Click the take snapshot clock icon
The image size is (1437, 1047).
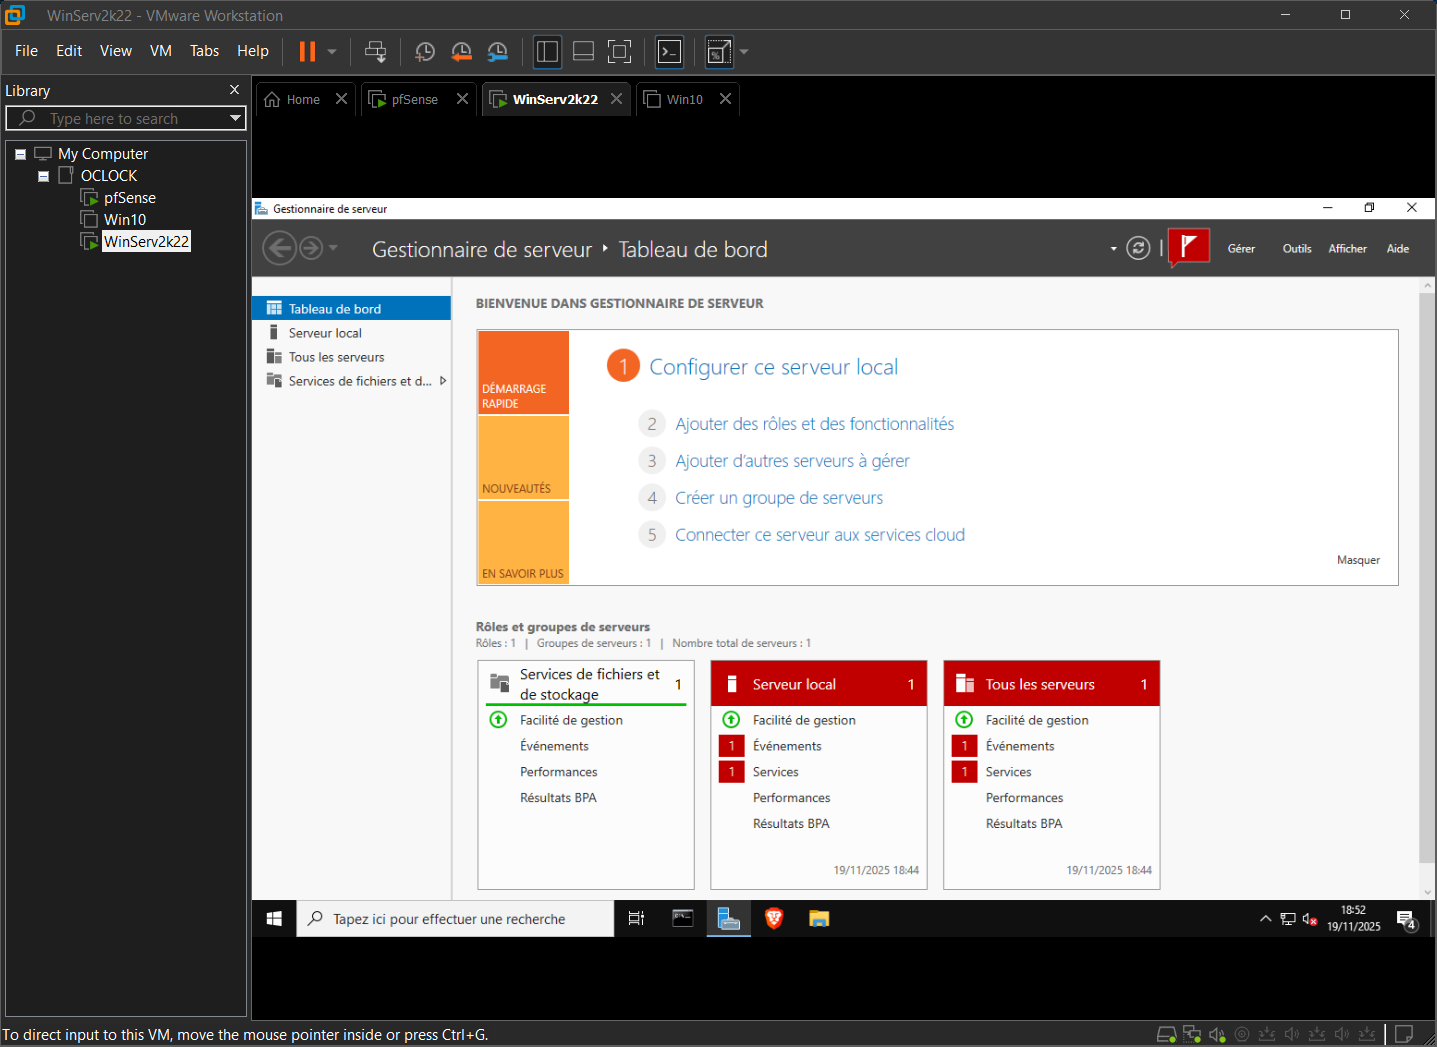425,52
